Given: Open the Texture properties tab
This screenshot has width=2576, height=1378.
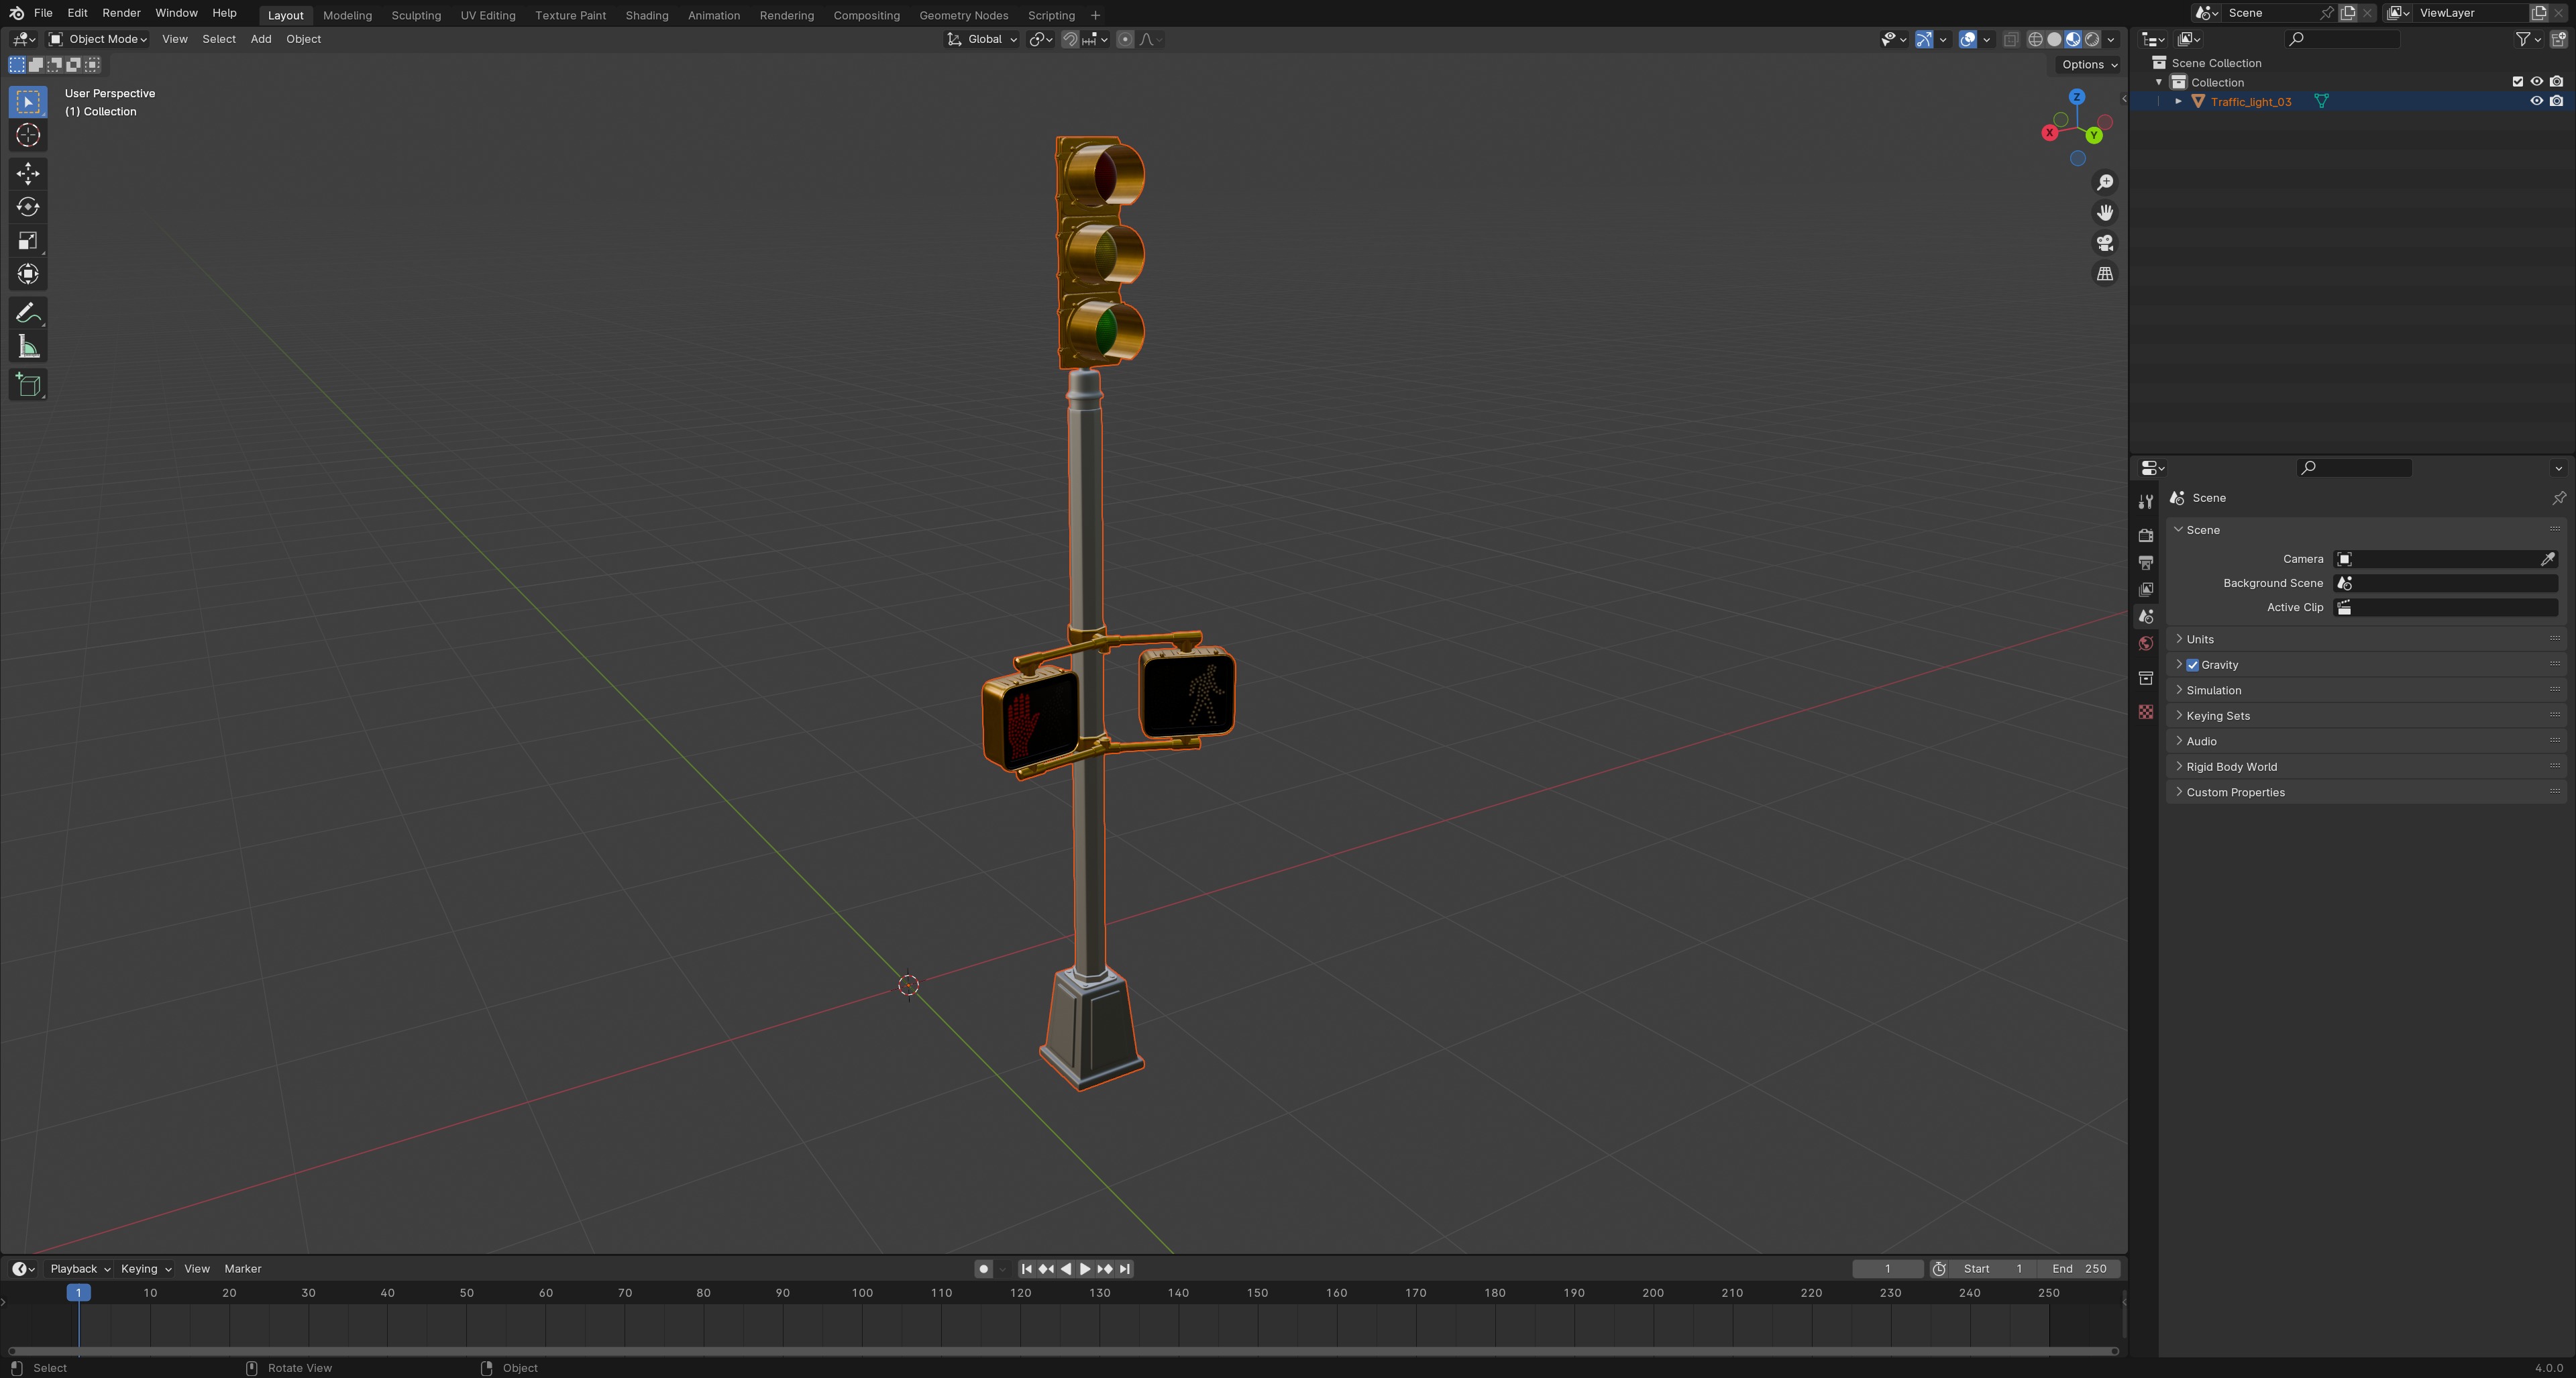Looking at the screenshot, I should (2145, 711).
